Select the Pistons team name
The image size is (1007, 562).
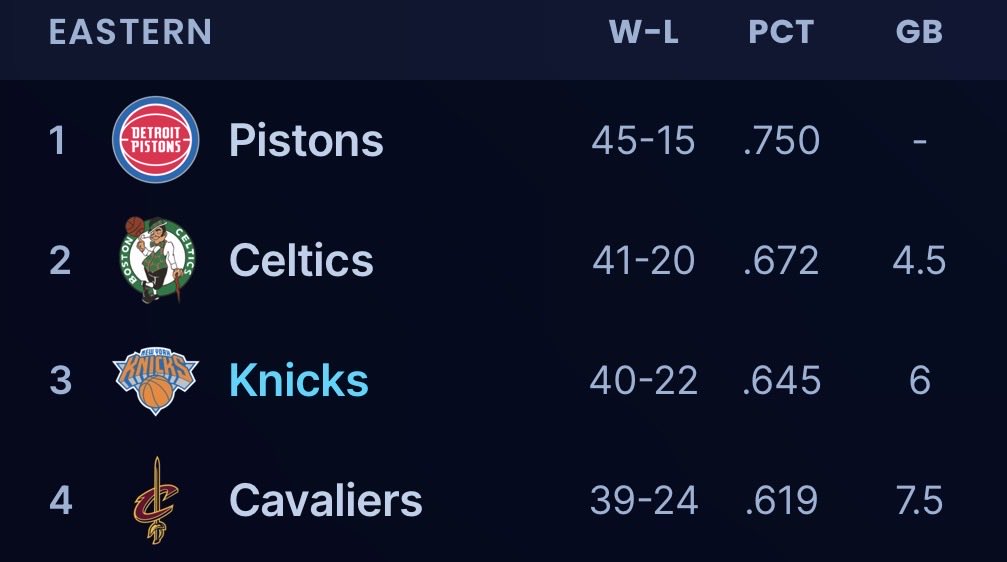(x=306, y=140)
